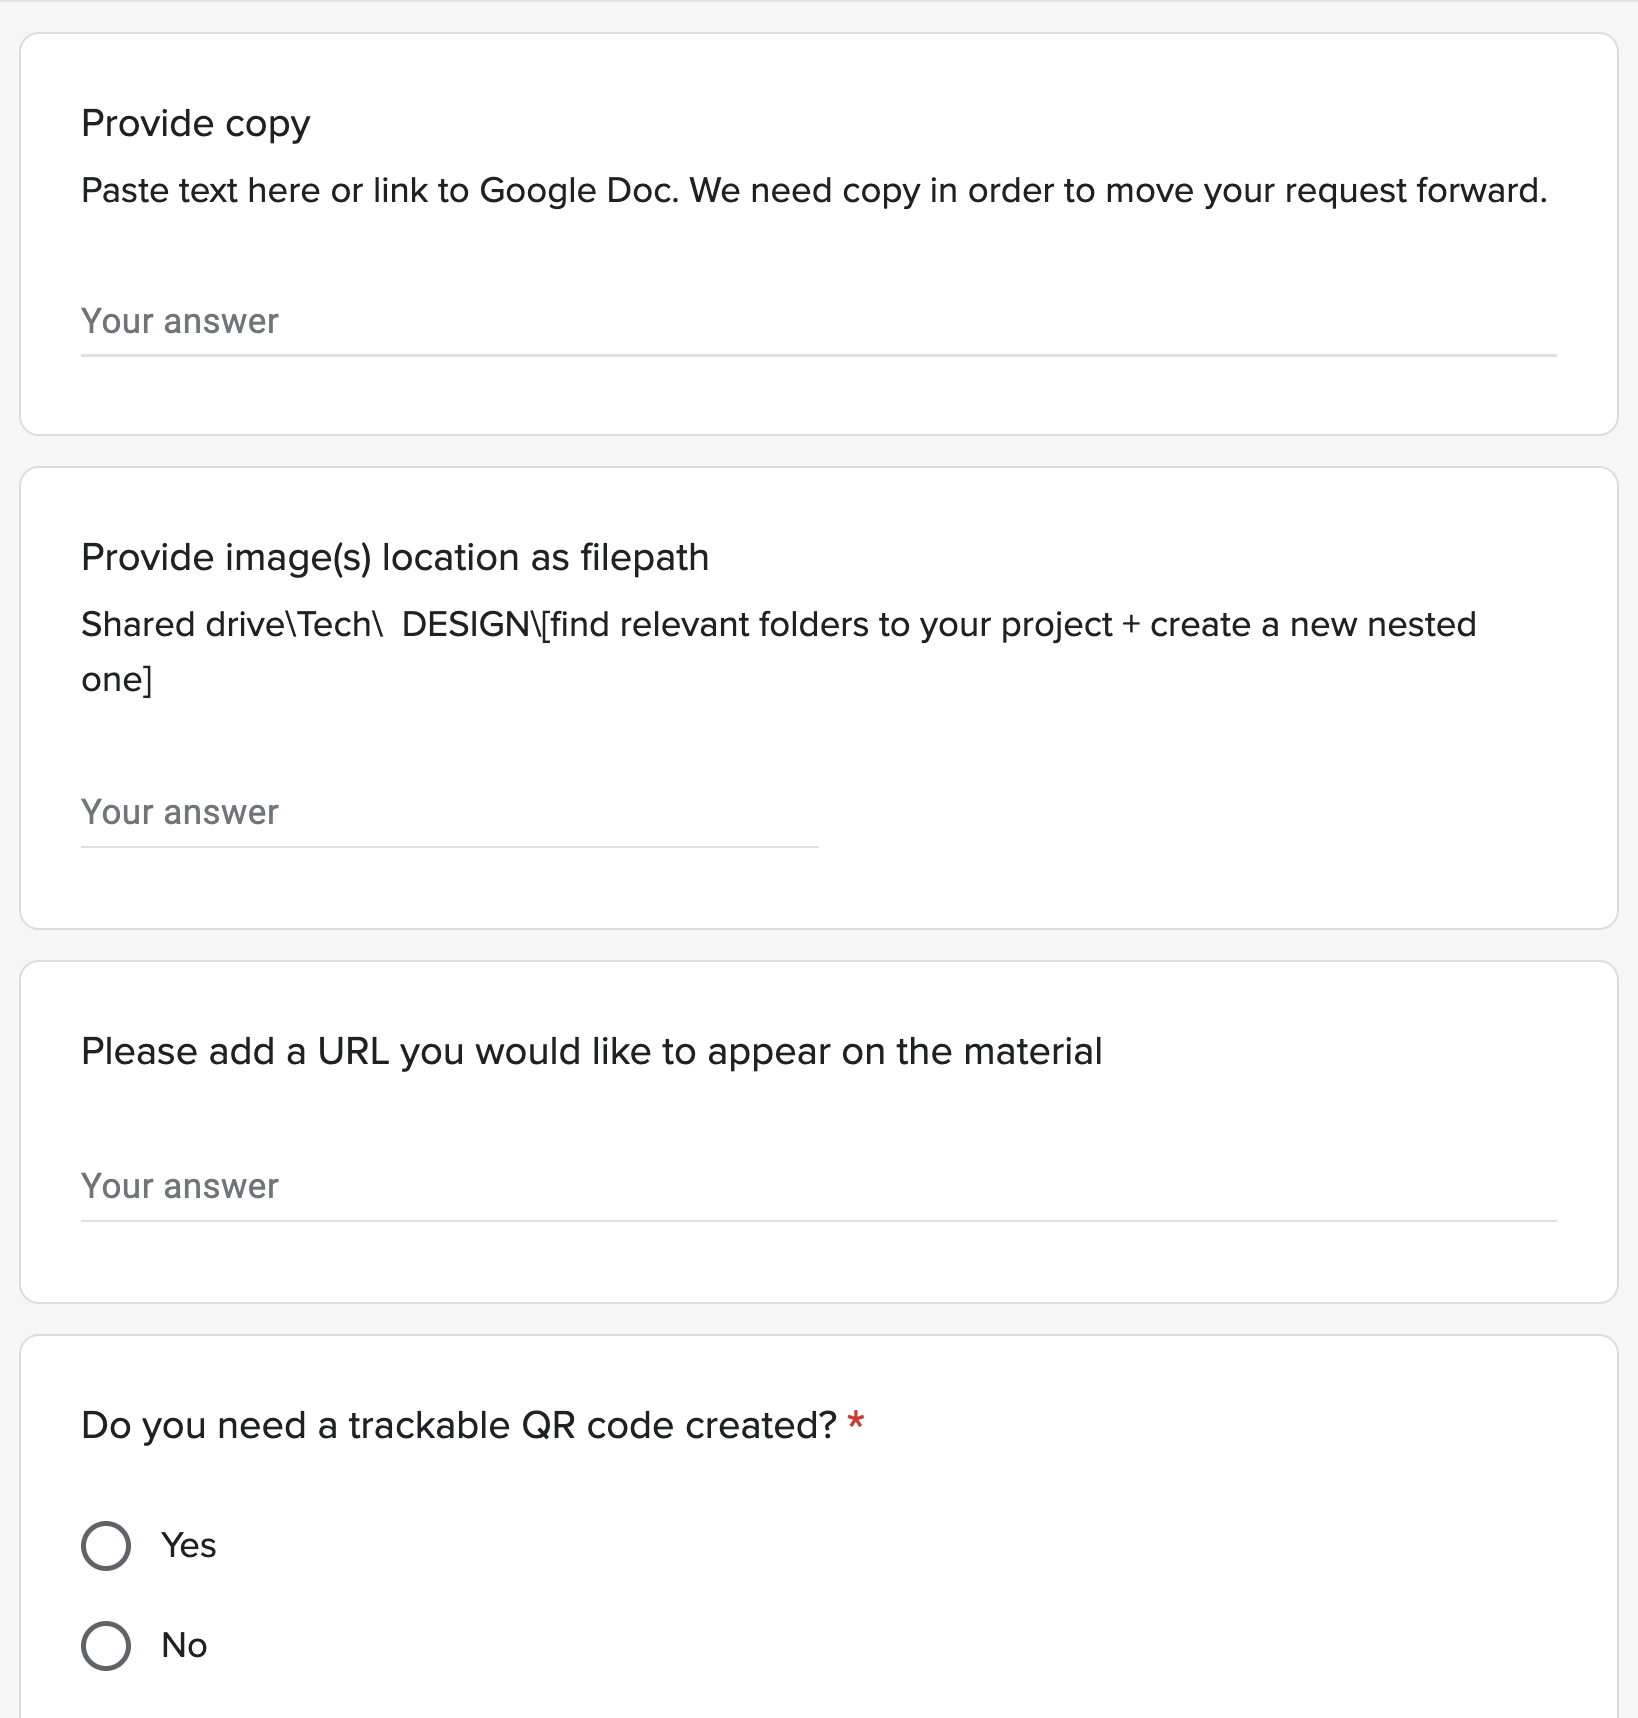Click the trackable QR code question title

coord(458,1426)
